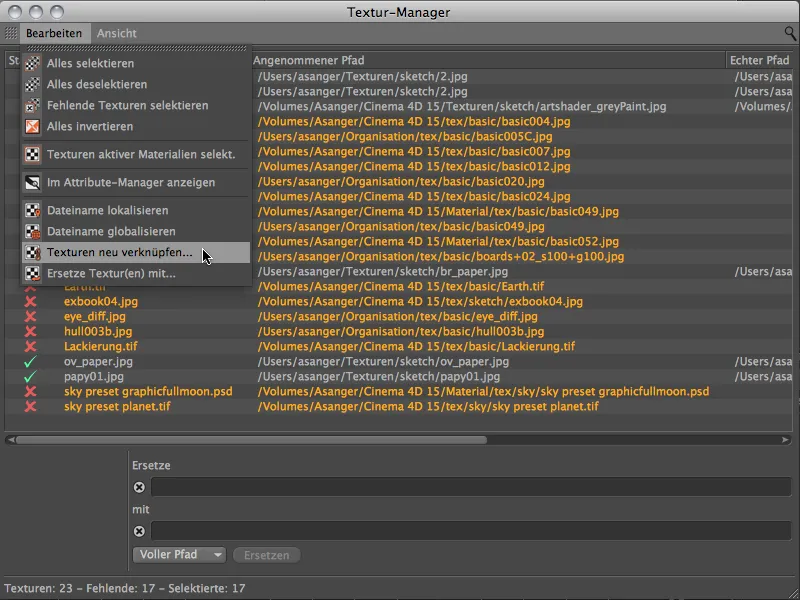This screenshot has height=600, width=800.
Task: Click the Dateiname lokalisieren icon
Action: (33, 210)
